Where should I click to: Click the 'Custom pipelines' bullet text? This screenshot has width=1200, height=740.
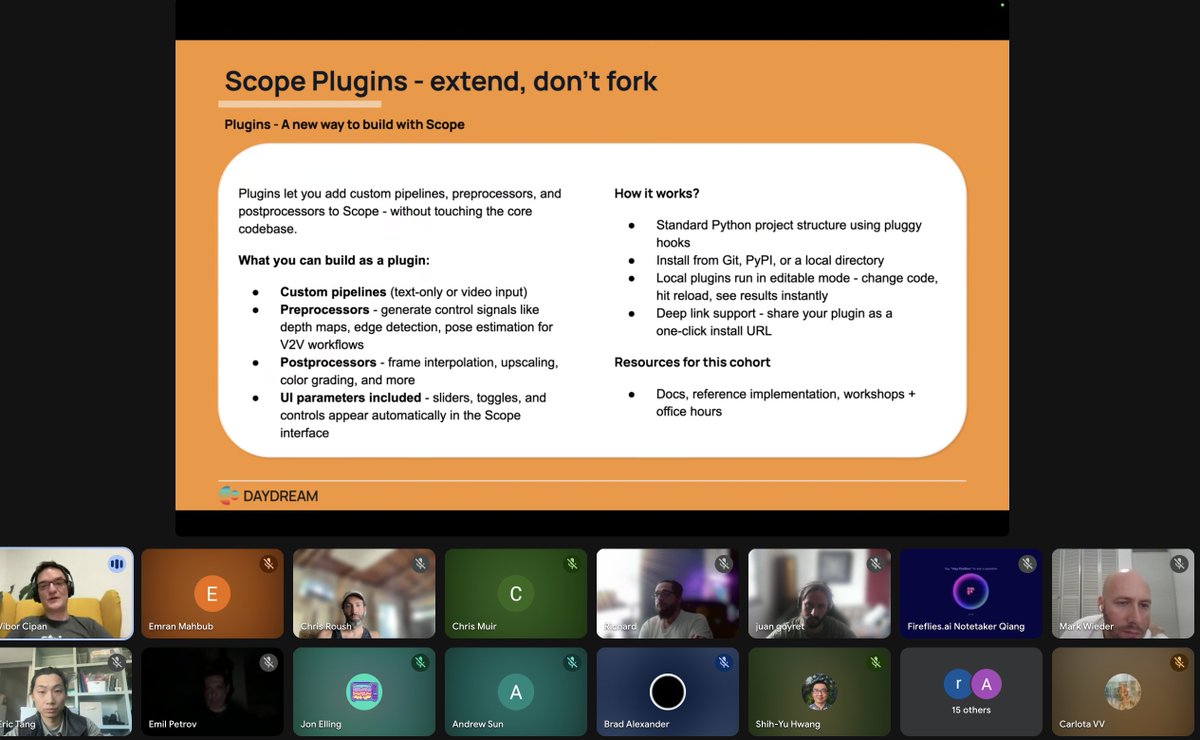click(403, 292)
